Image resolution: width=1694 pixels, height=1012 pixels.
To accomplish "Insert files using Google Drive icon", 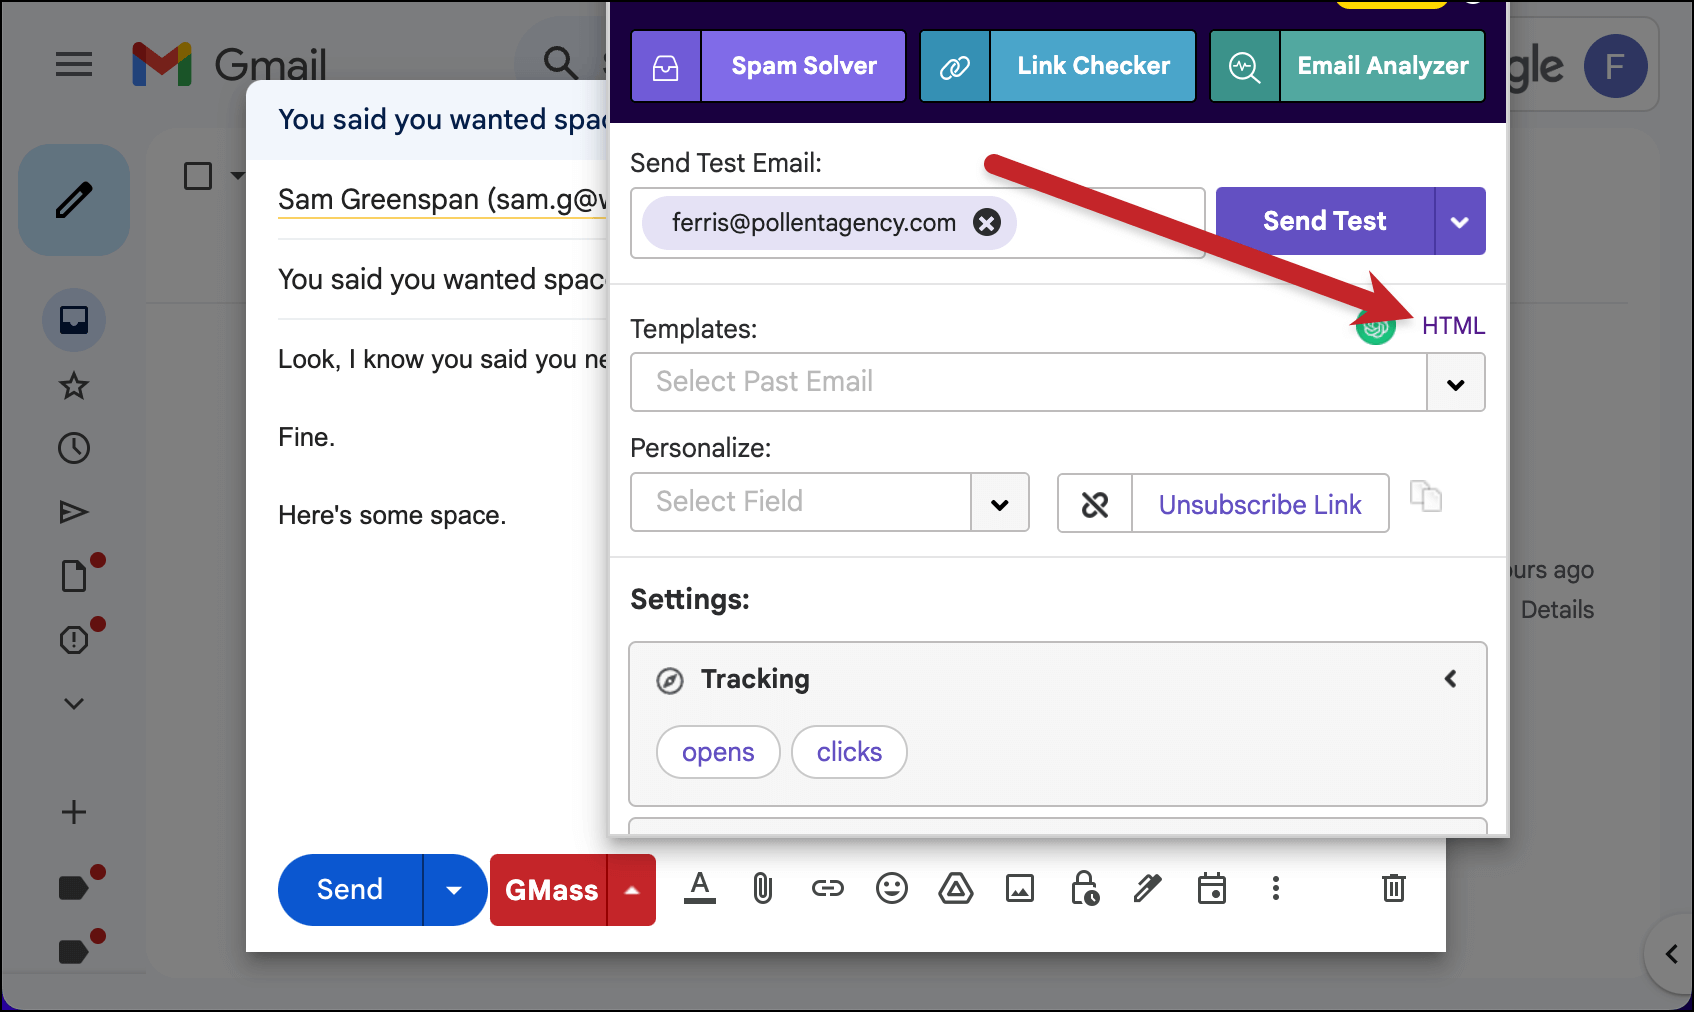I will tap(956, 888).
